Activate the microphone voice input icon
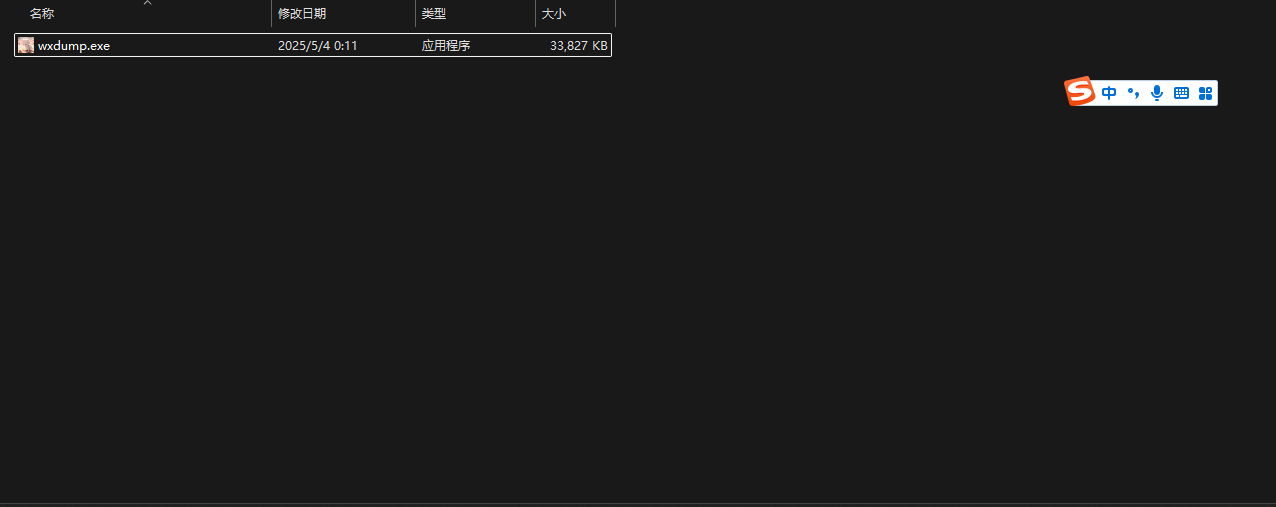 click(1157, 93)
